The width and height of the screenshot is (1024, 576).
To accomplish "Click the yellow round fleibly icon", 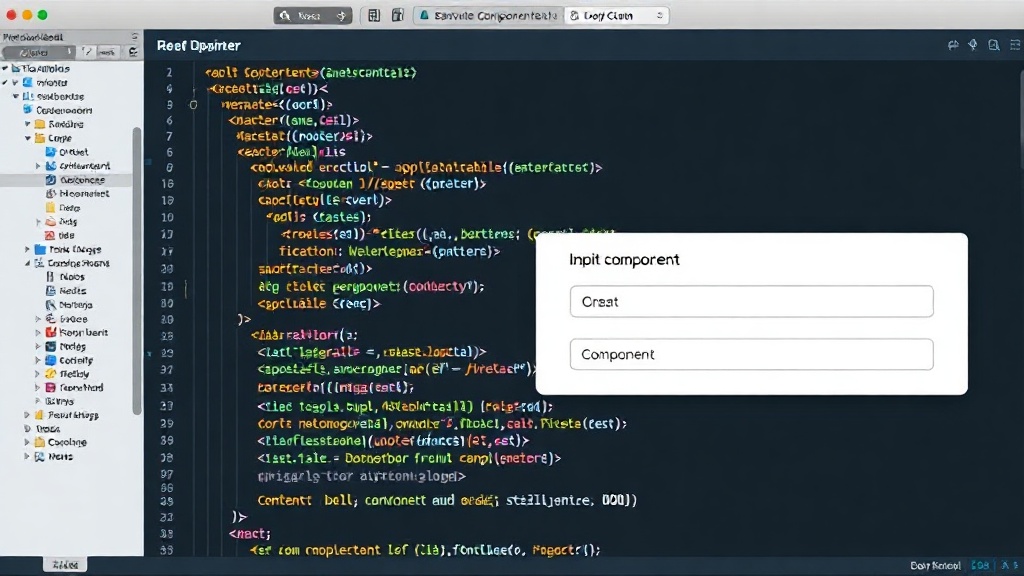I will click(50, 374).
